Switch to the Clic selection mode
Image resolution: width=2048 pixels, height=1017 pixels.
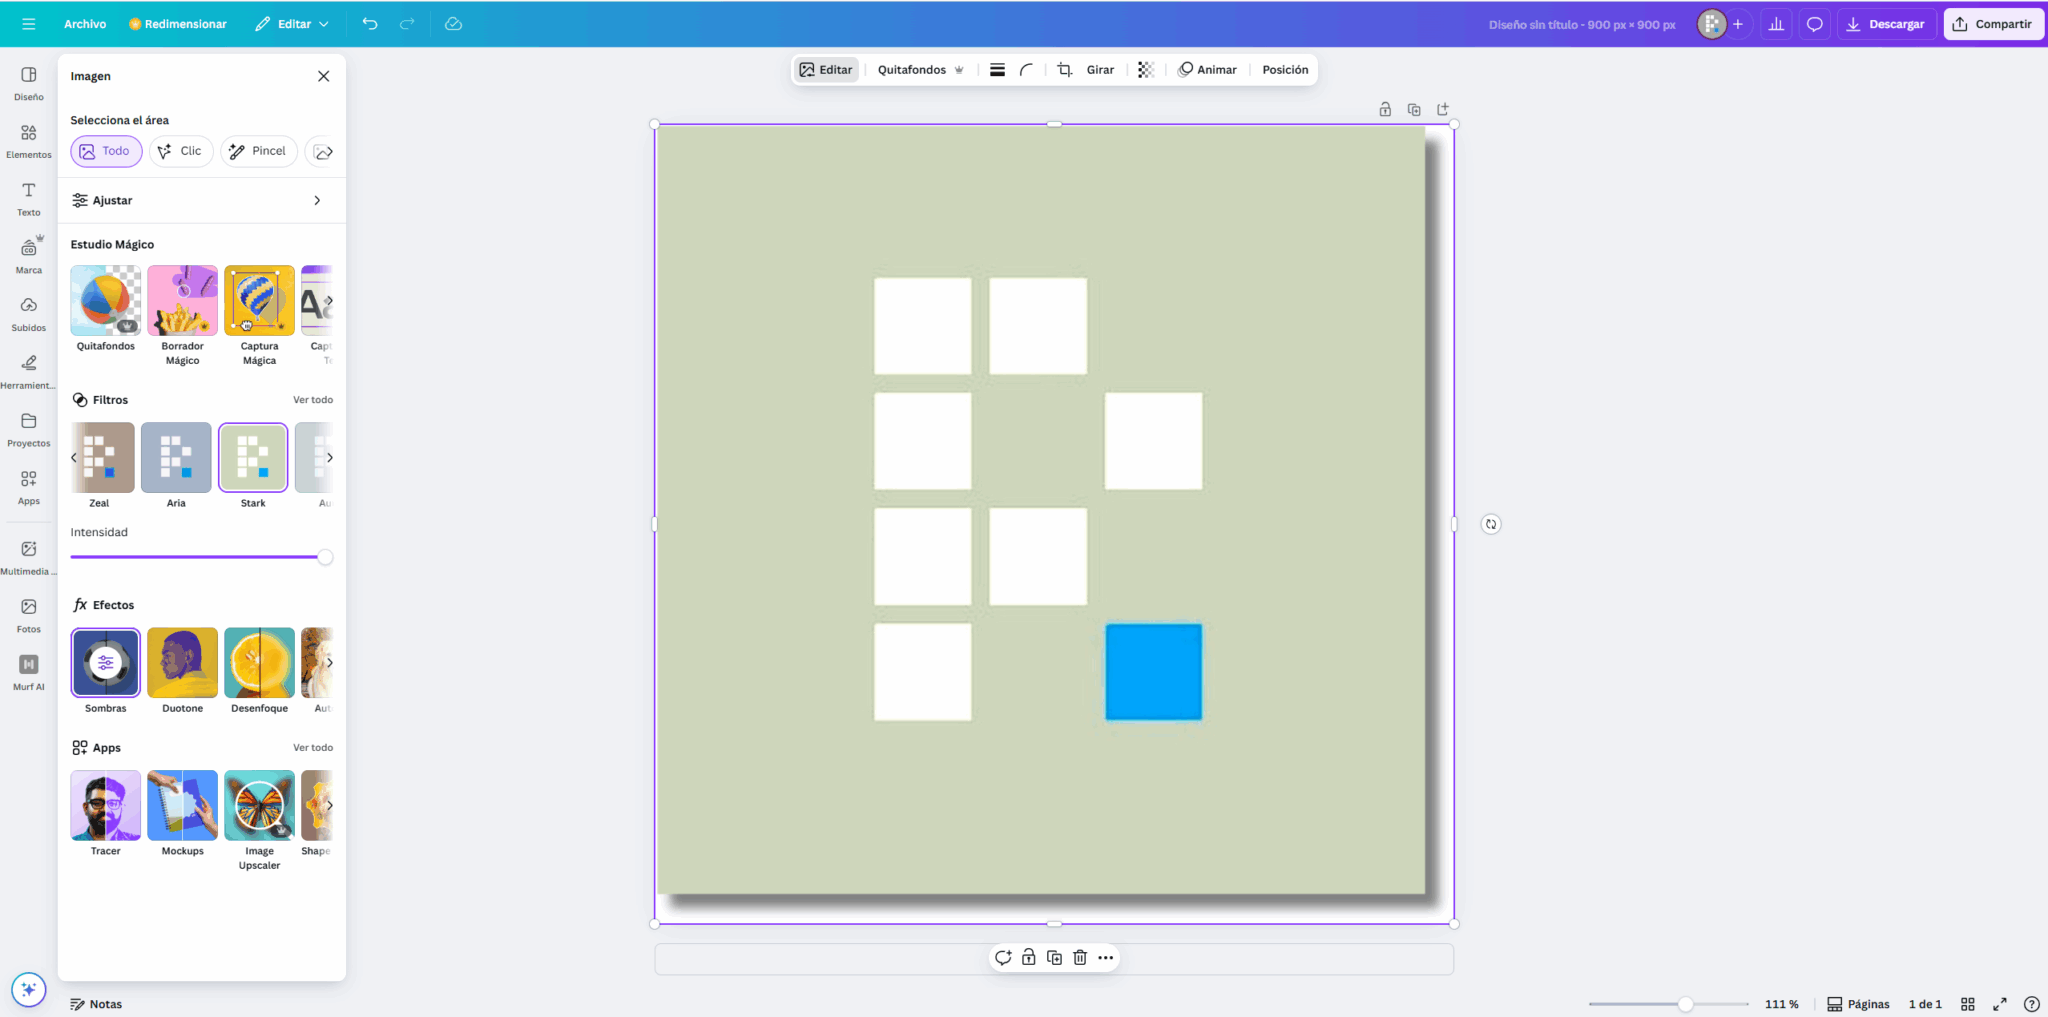tap(180, 151)
